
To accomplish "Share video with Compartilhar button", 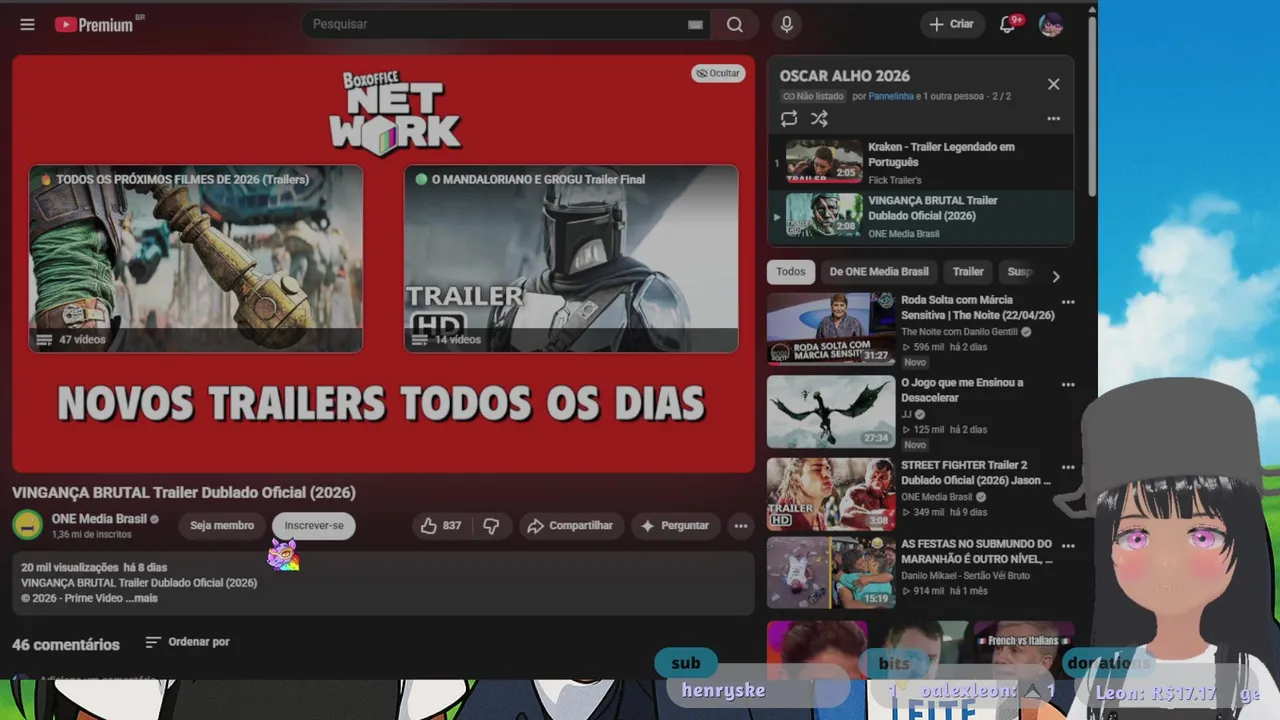I will coord(570,526).
